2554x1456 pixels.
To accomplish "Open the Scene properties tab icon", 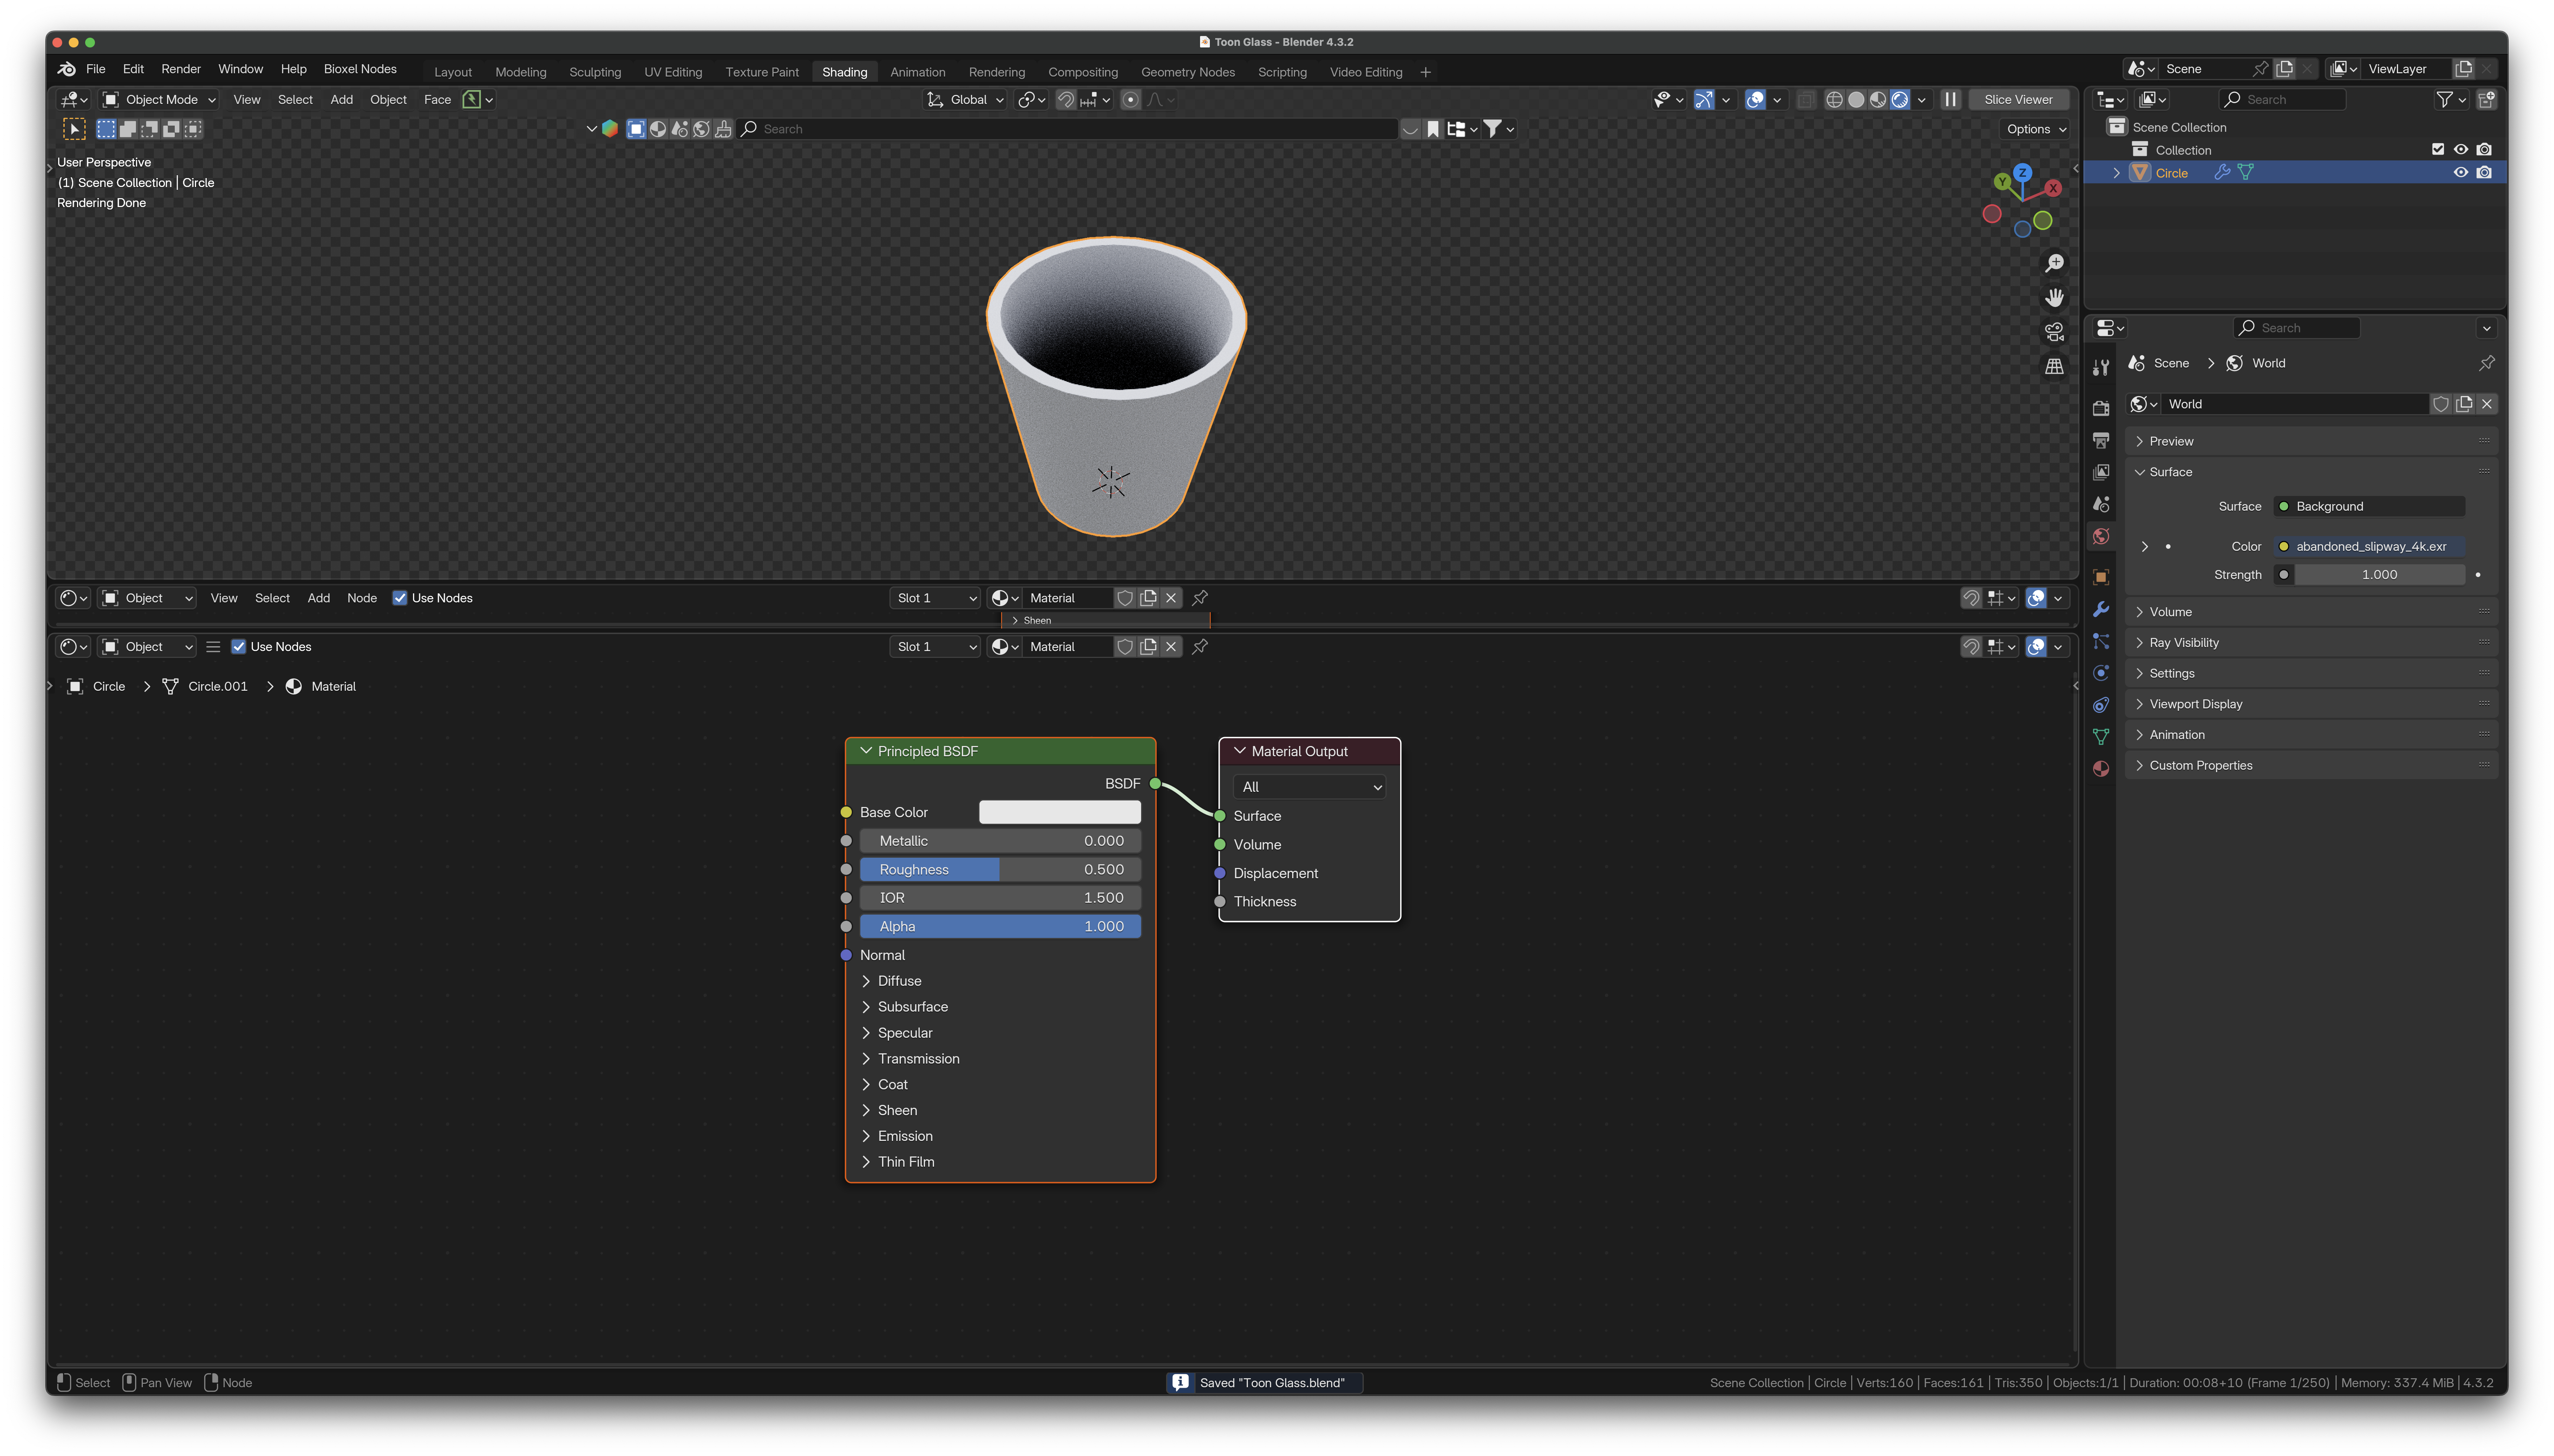I will tap(2100, 504).
